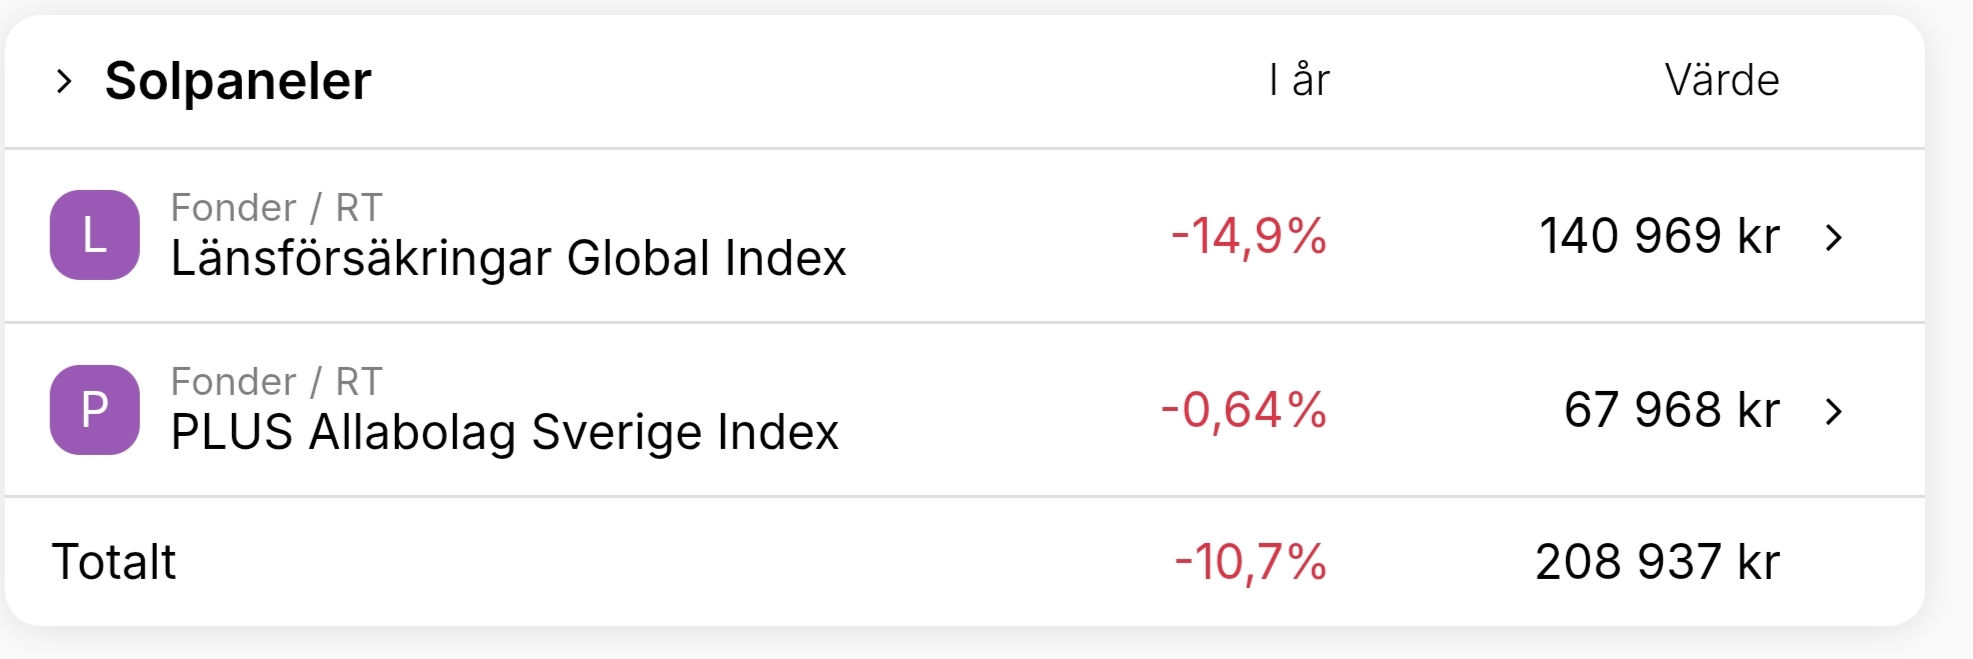The width and height of the screenshot is (1973, 659).
Task: Open the Länsförsäkringar Global Index fund name
Action: 508,258
